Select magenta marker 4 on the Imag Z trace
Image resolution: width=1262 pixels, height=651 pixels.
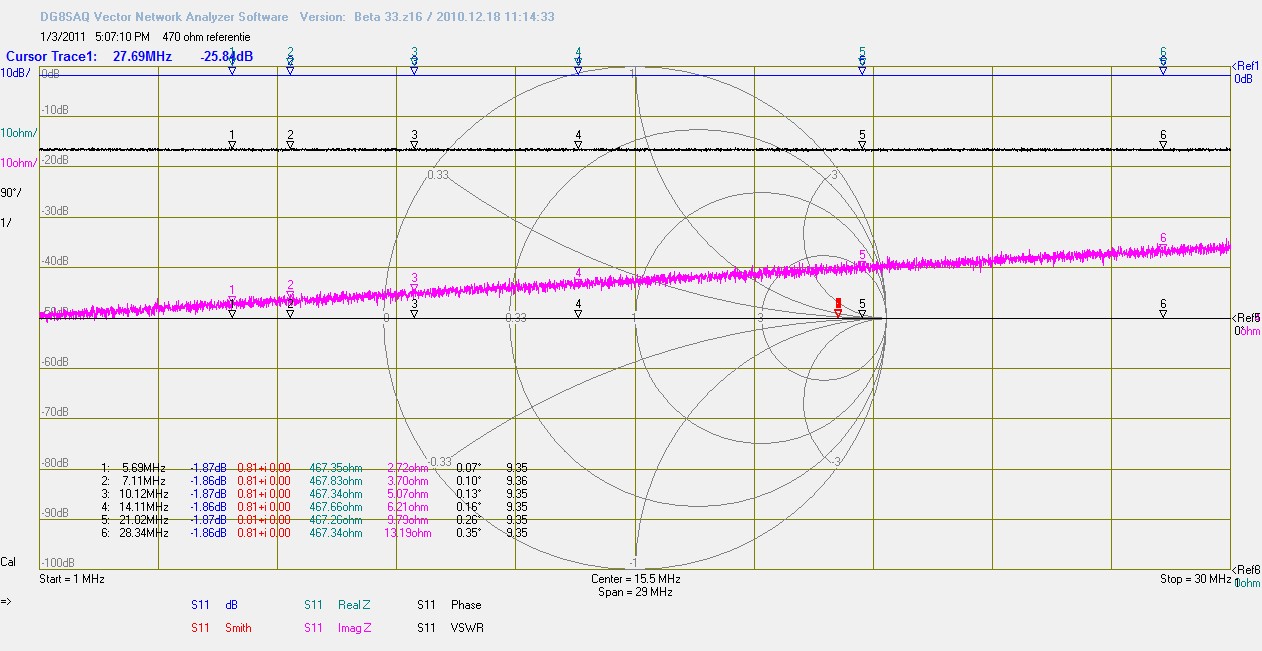[578, 278]
